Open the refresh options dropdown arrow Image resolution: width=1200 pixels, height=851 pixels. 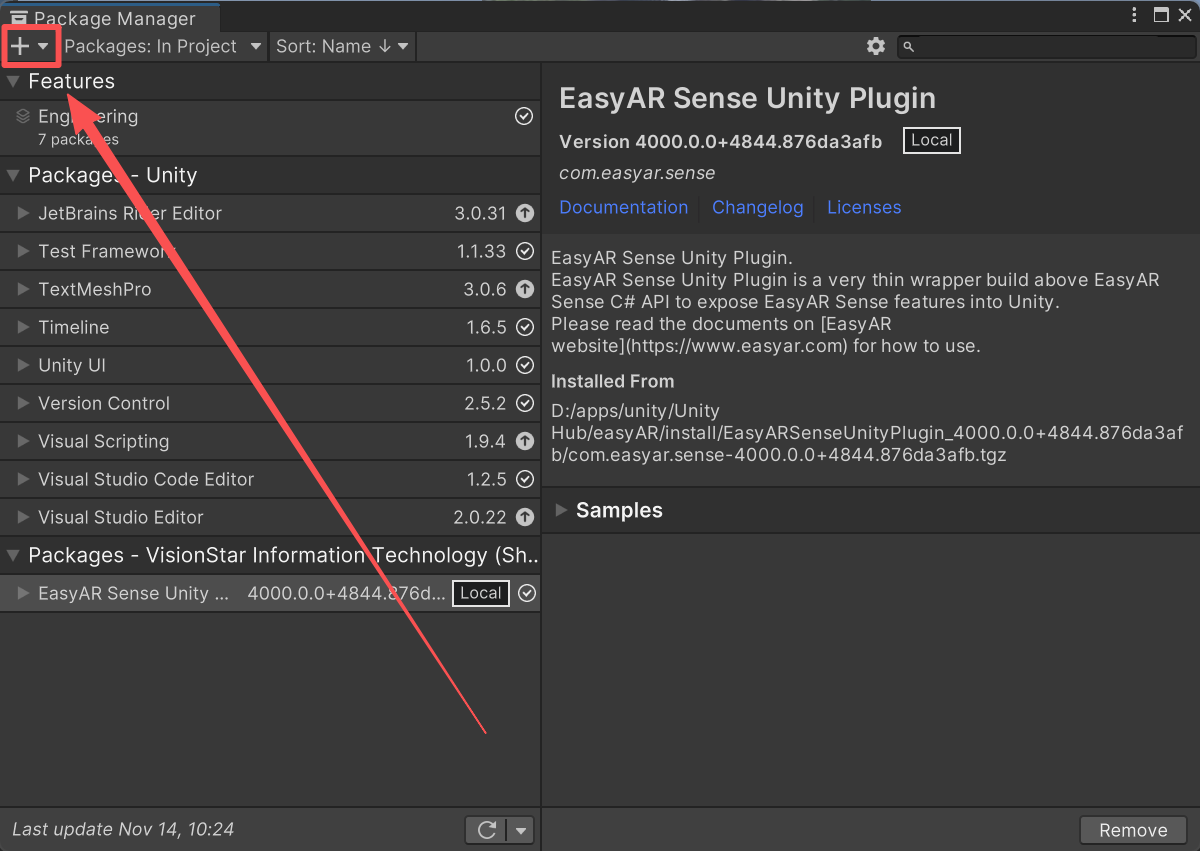coord(521,830)
